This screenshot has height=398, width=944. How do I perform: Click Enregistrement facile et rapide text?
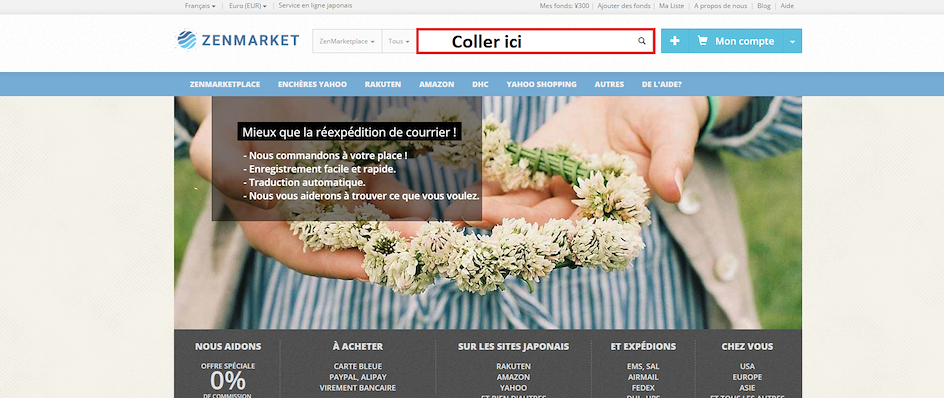320,169
